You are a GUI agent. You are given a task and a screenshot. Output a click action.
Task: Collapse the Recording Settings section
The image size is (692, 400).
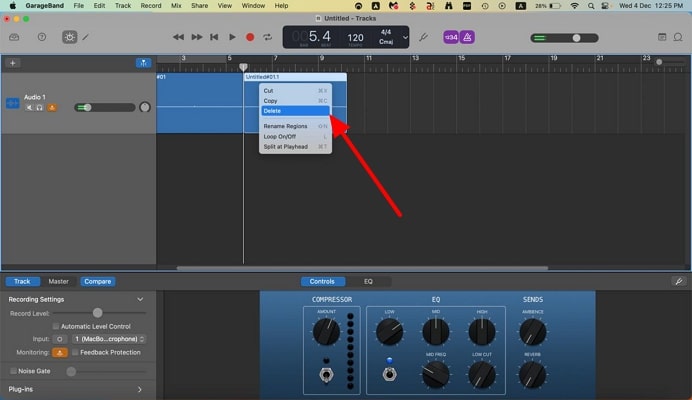pos(140,299)
